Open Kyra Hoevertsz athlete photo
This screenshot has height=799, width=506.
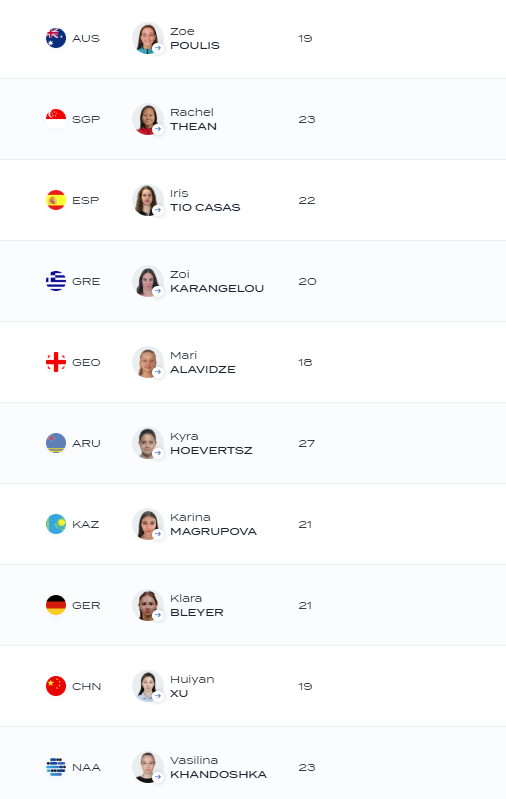pyautogui.click(x=148, y=443)
